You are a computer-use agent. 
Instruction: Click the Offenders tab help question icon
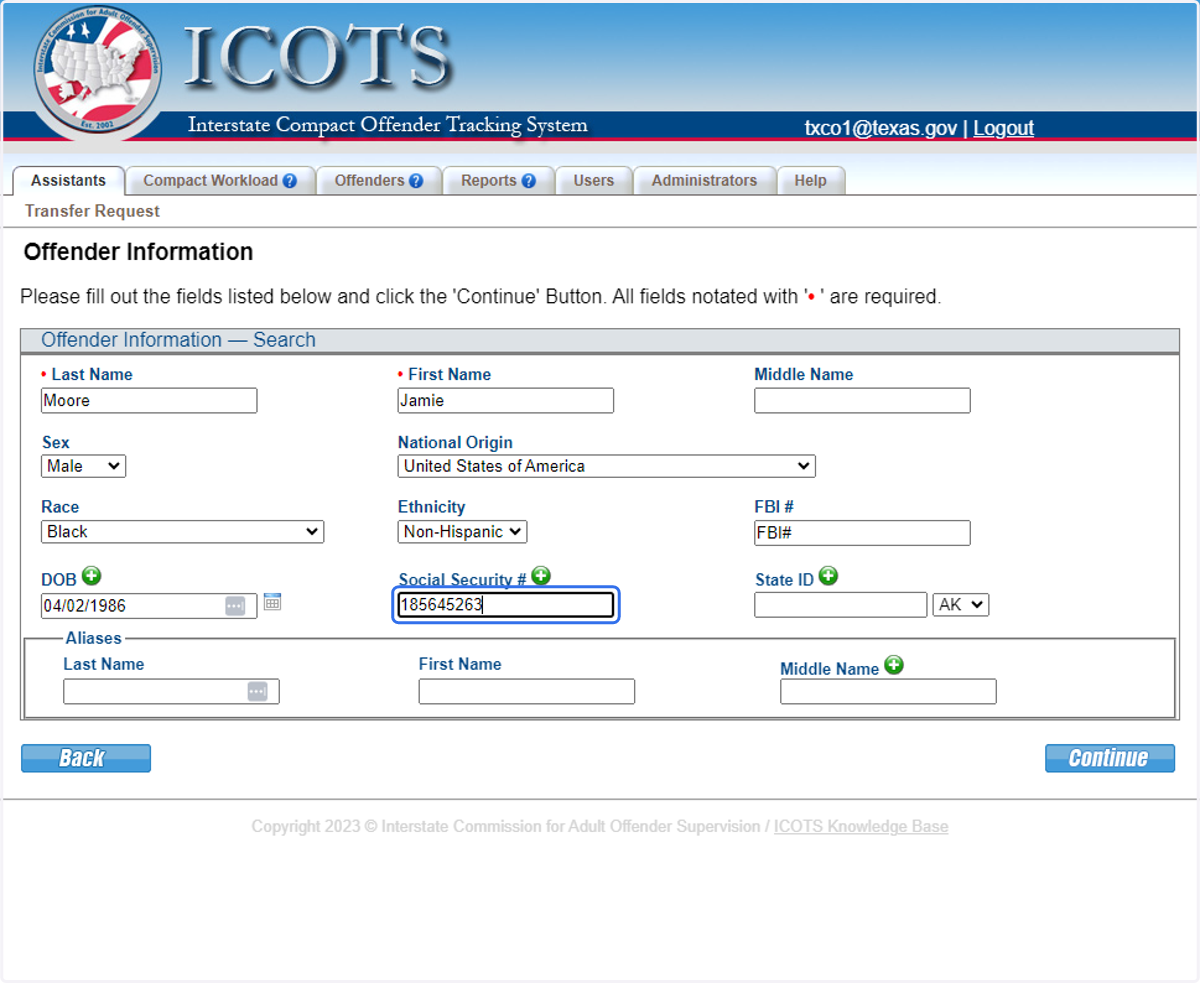pos(416,181)
